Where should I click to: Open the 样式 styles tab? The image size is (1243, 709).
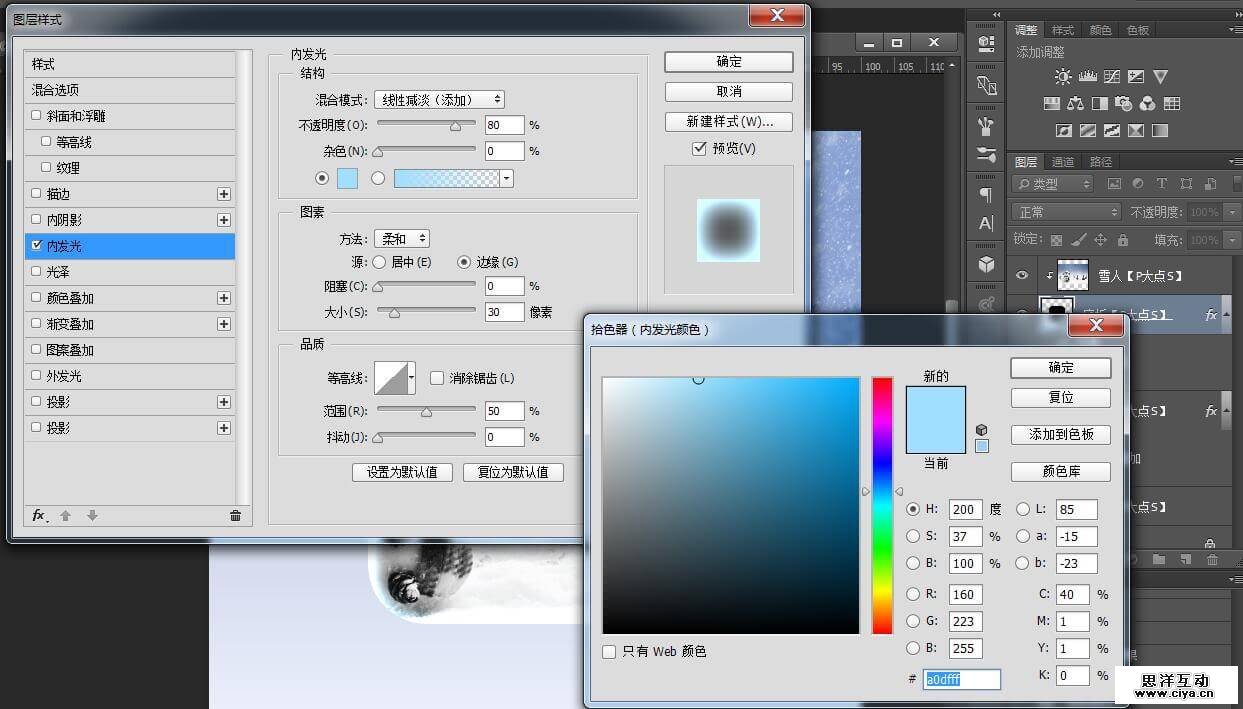point(1062,29)
